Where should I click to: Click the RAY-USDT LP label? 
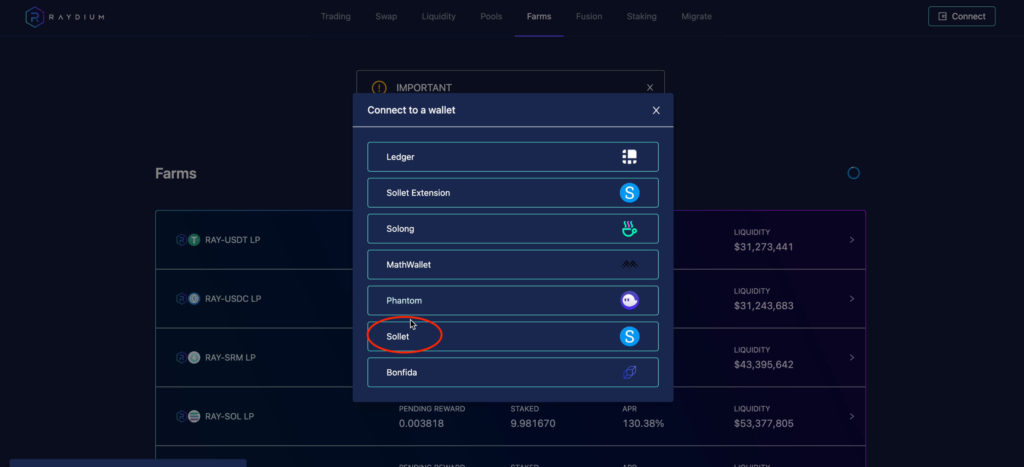tap(232, 240)
